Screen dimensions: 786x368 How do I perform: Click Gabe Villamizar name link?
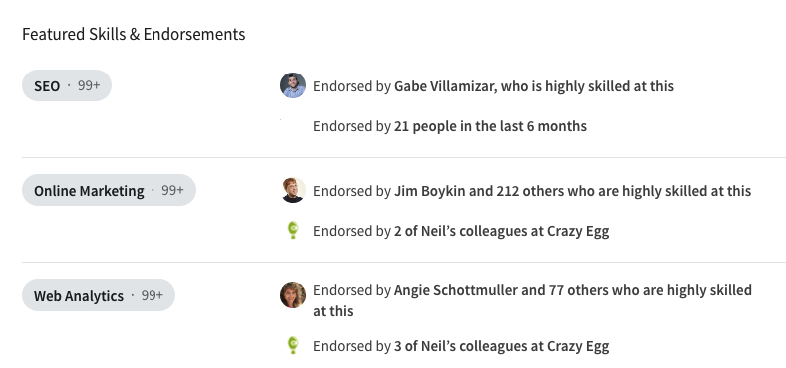coord(444,86)
